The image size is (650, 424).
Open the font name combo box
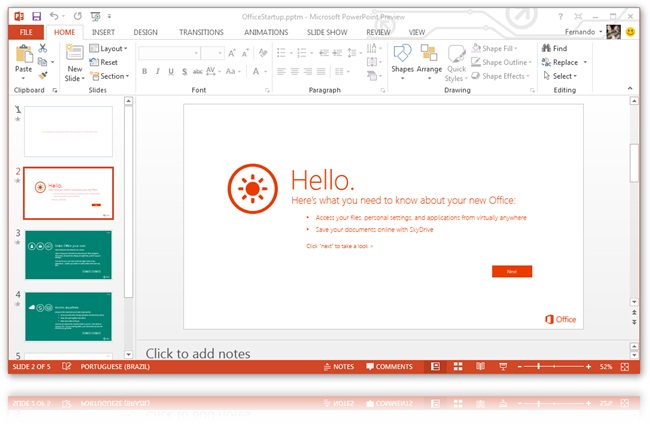click(170, 53)
